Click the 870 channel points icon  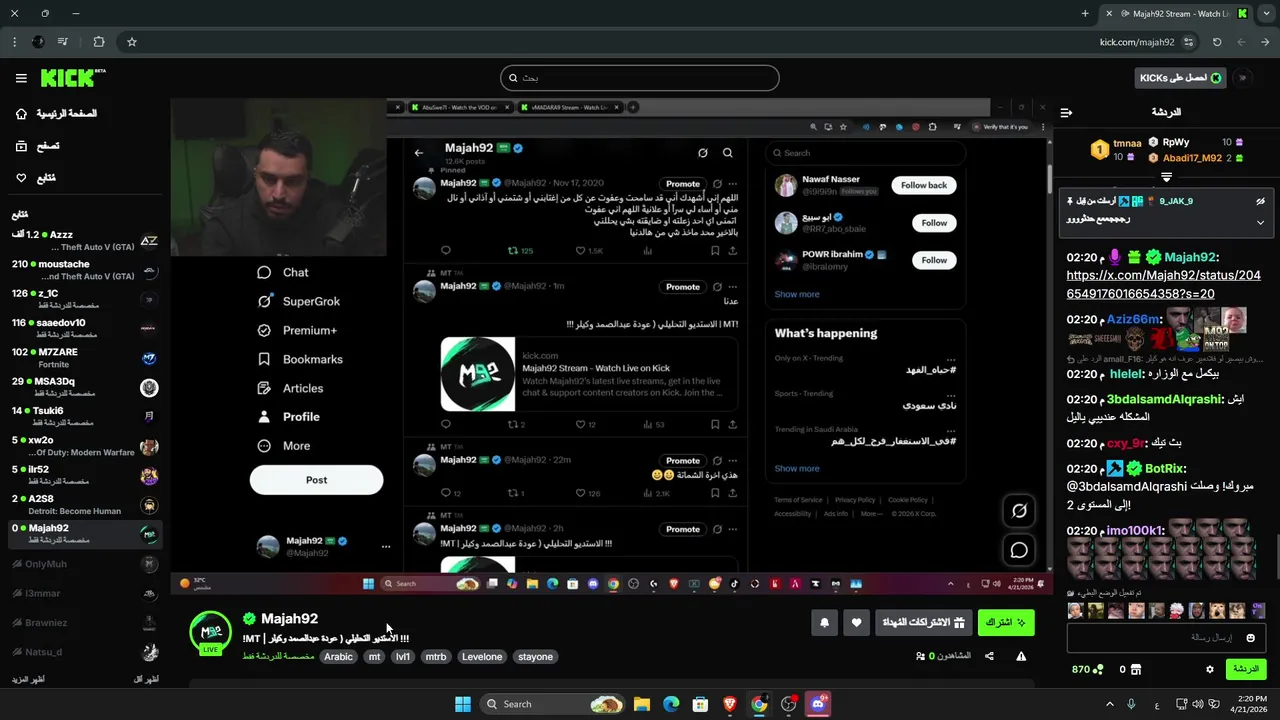pyautogui.click(x=1097, y=669)
